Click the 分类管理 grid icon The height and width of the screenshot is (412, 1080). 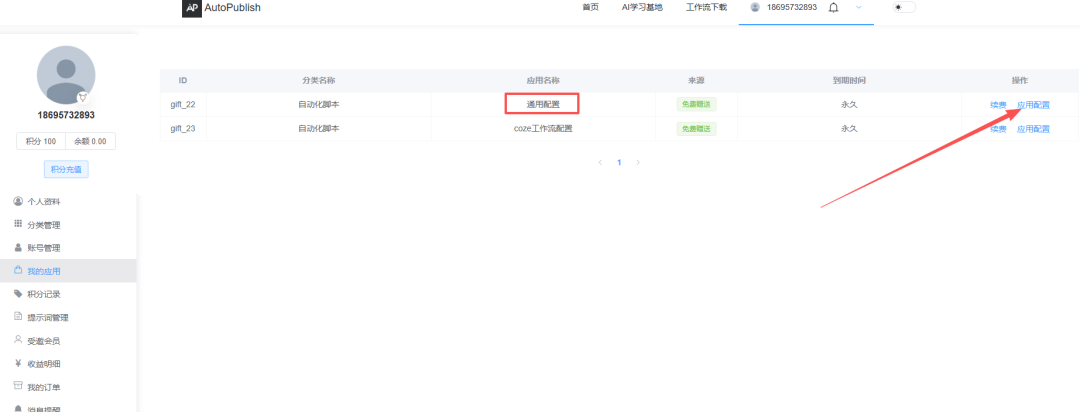(18, 225)
